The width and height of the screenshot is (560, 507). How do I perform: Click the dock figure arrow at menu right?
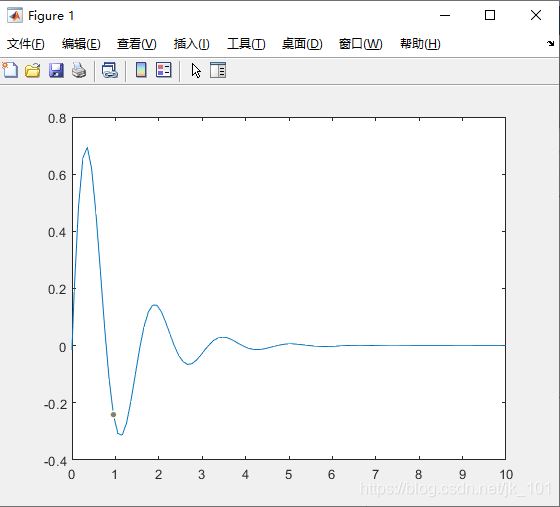[550, 44]
